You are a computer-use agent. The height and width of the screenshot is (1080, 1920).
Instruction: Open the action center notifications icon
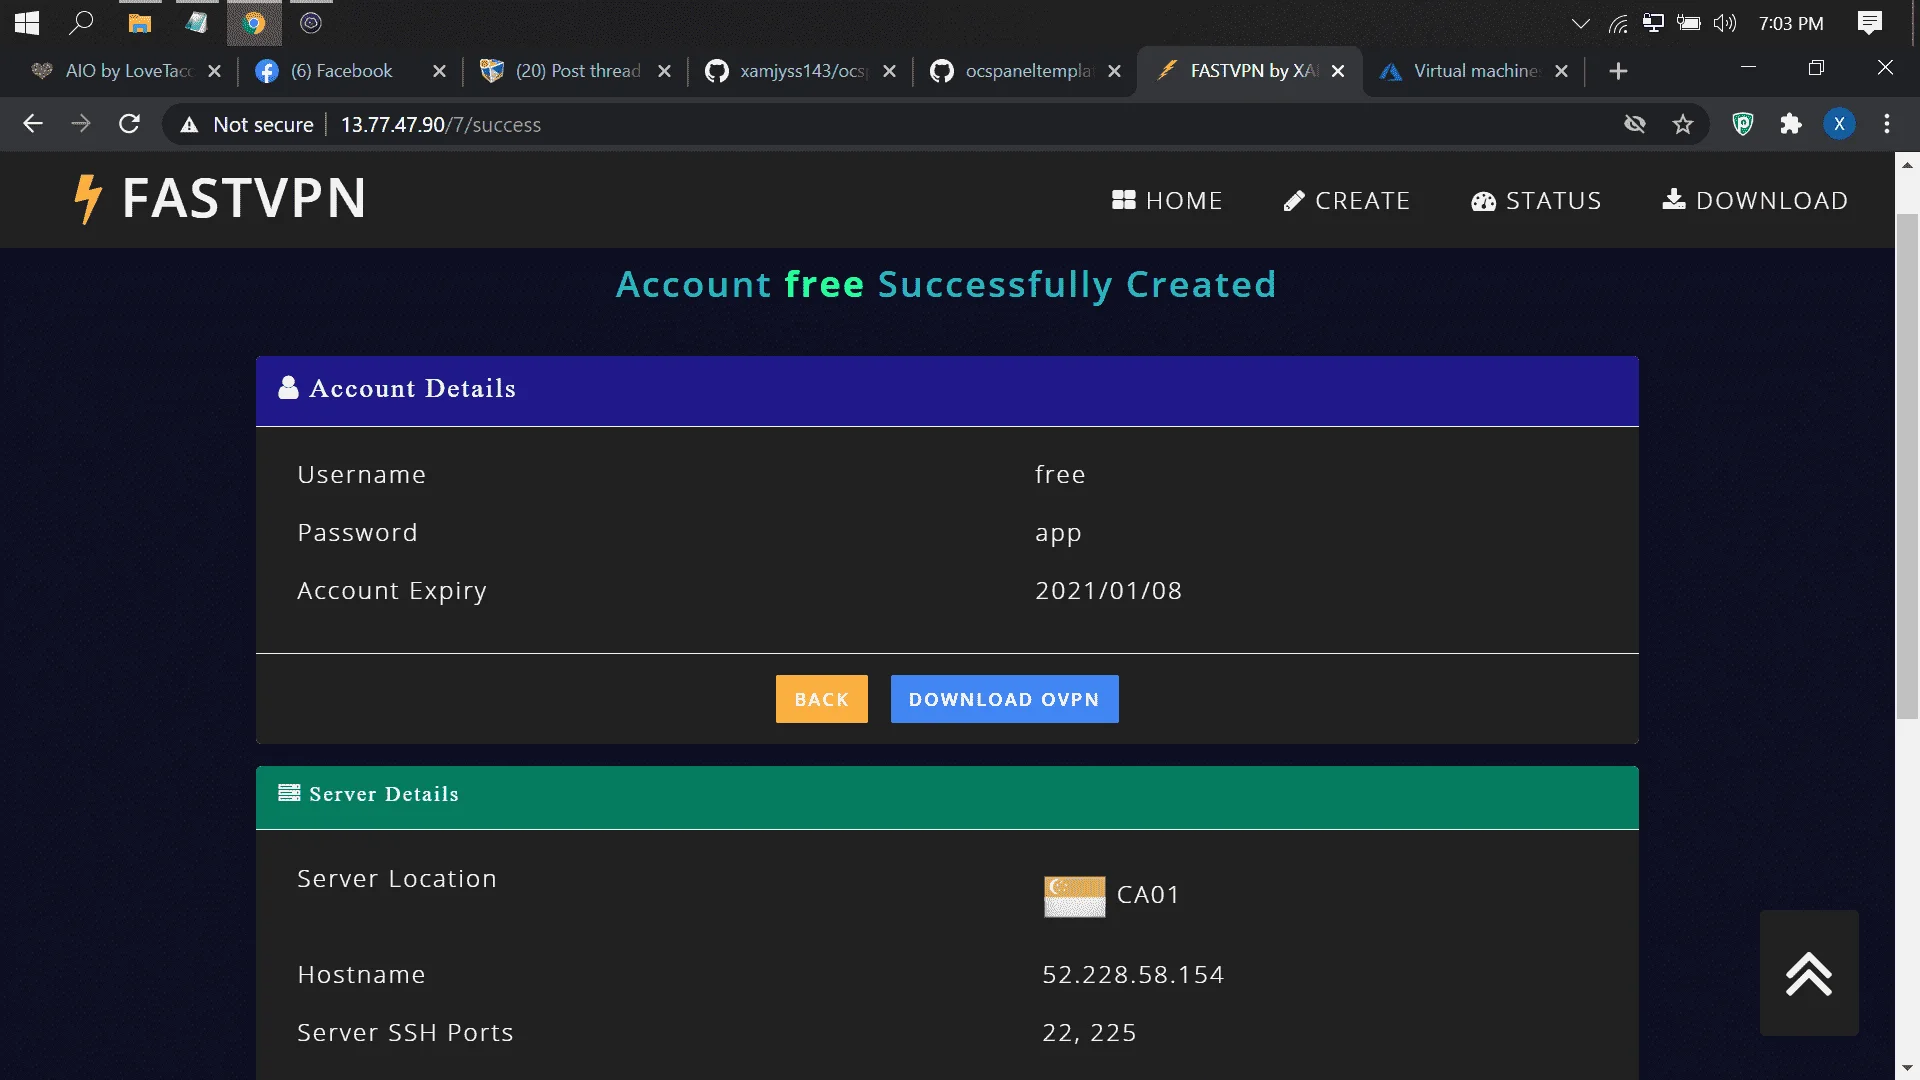coord(1870,23)
